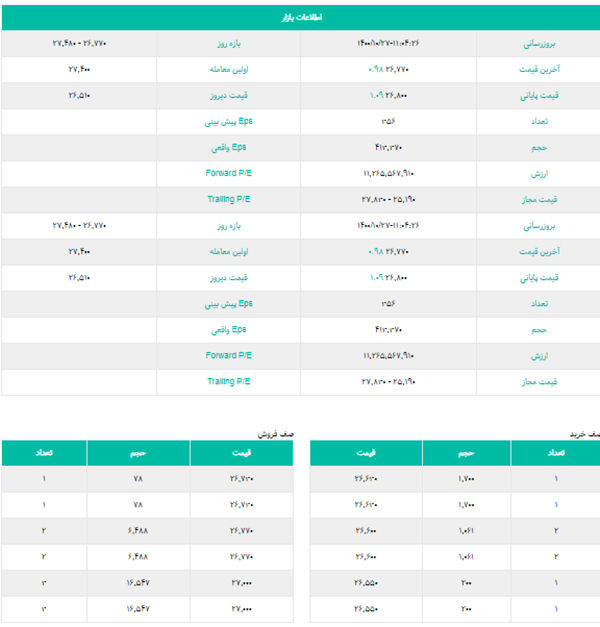The height and width of the screenshot is (627, 600).
Task: Click the صف فروش table title
Action: point(276,434)
